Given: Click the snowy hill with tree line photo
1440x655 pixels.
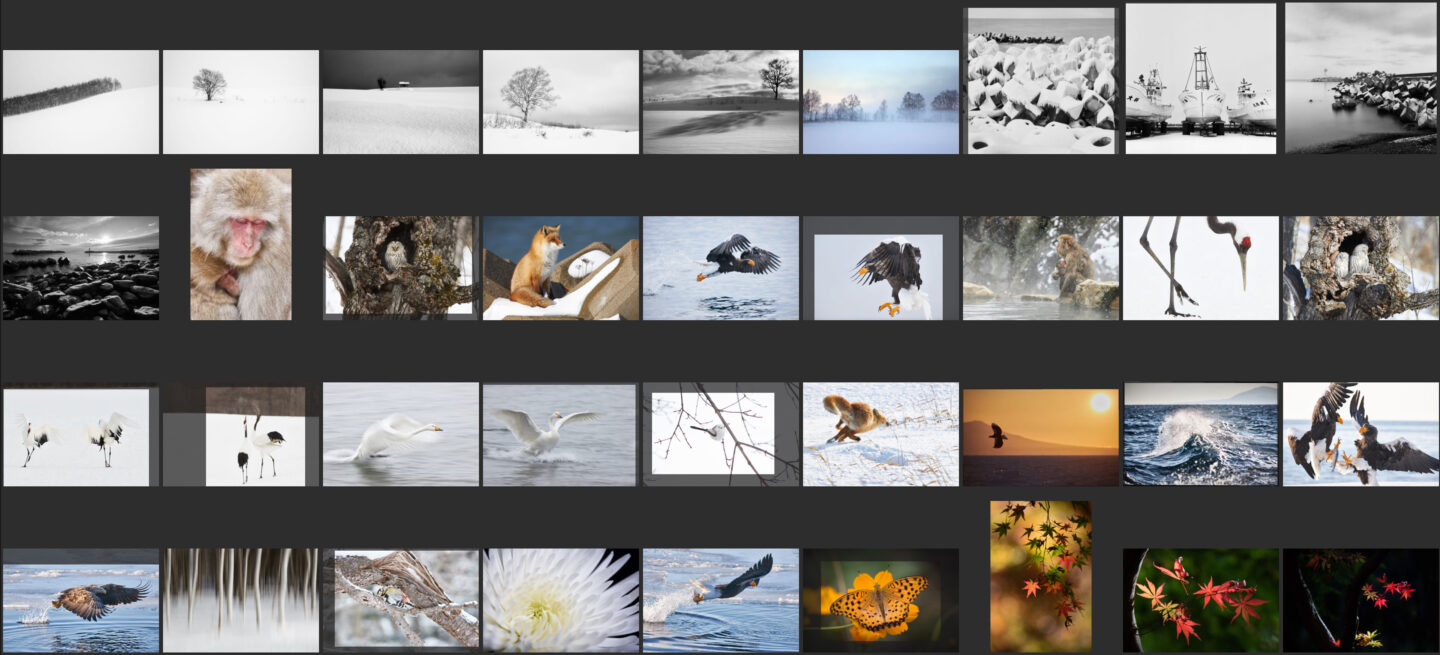Looking at the screenshot, I should (x=80, y=102).
